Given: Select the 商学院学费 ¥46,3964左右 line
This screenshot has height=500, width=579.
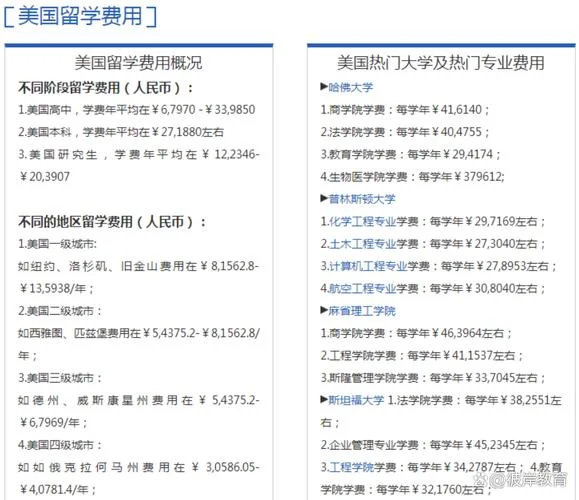Looking at the screenshot, I should (416, 333).
